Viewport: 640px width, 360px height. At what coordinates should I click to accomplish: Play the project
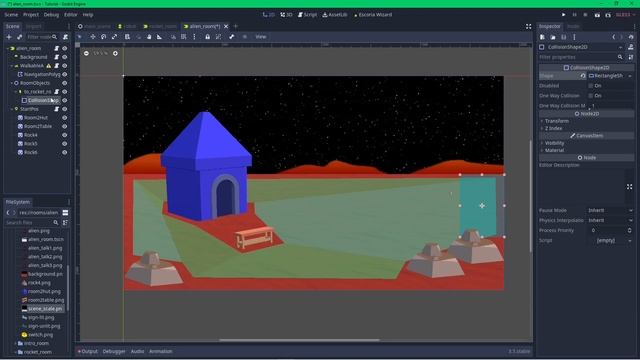click(x=564, y=15)
